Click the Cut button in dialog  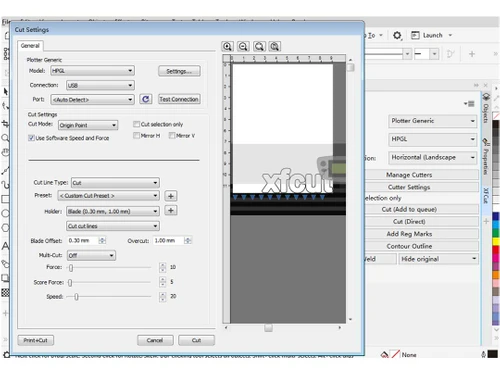(x=196, y=340)
